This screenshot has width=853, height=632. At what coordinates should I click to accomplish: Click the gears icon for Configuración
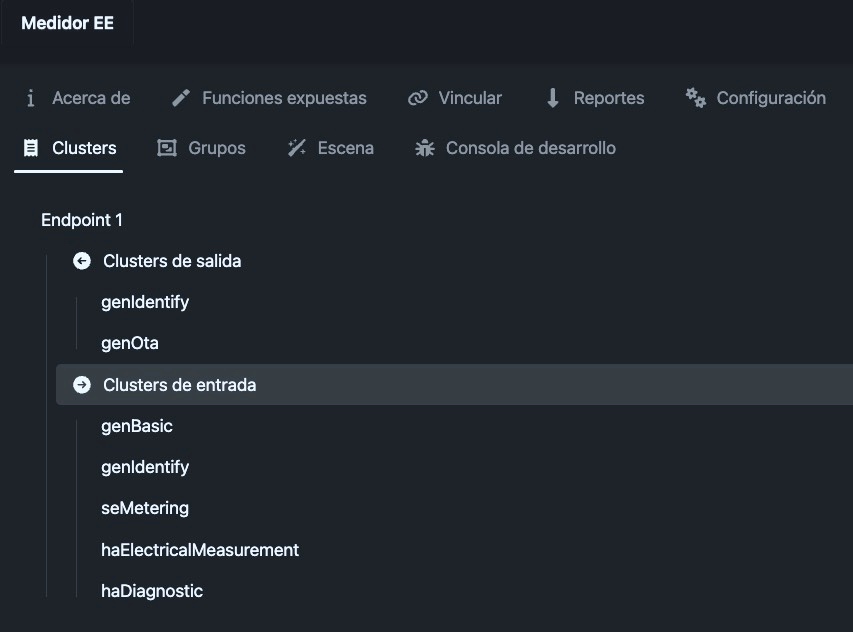pyautogui.click(x=696, y=98)
